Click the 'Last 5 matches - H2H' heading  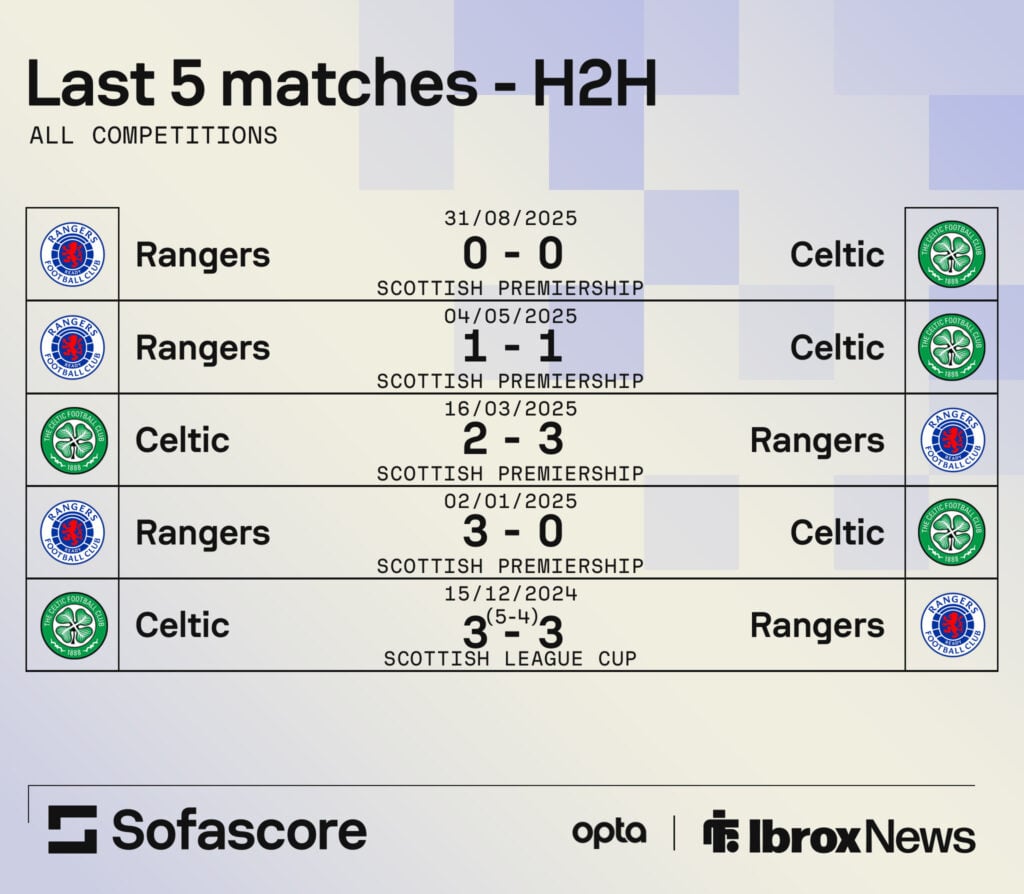(341, 83)
